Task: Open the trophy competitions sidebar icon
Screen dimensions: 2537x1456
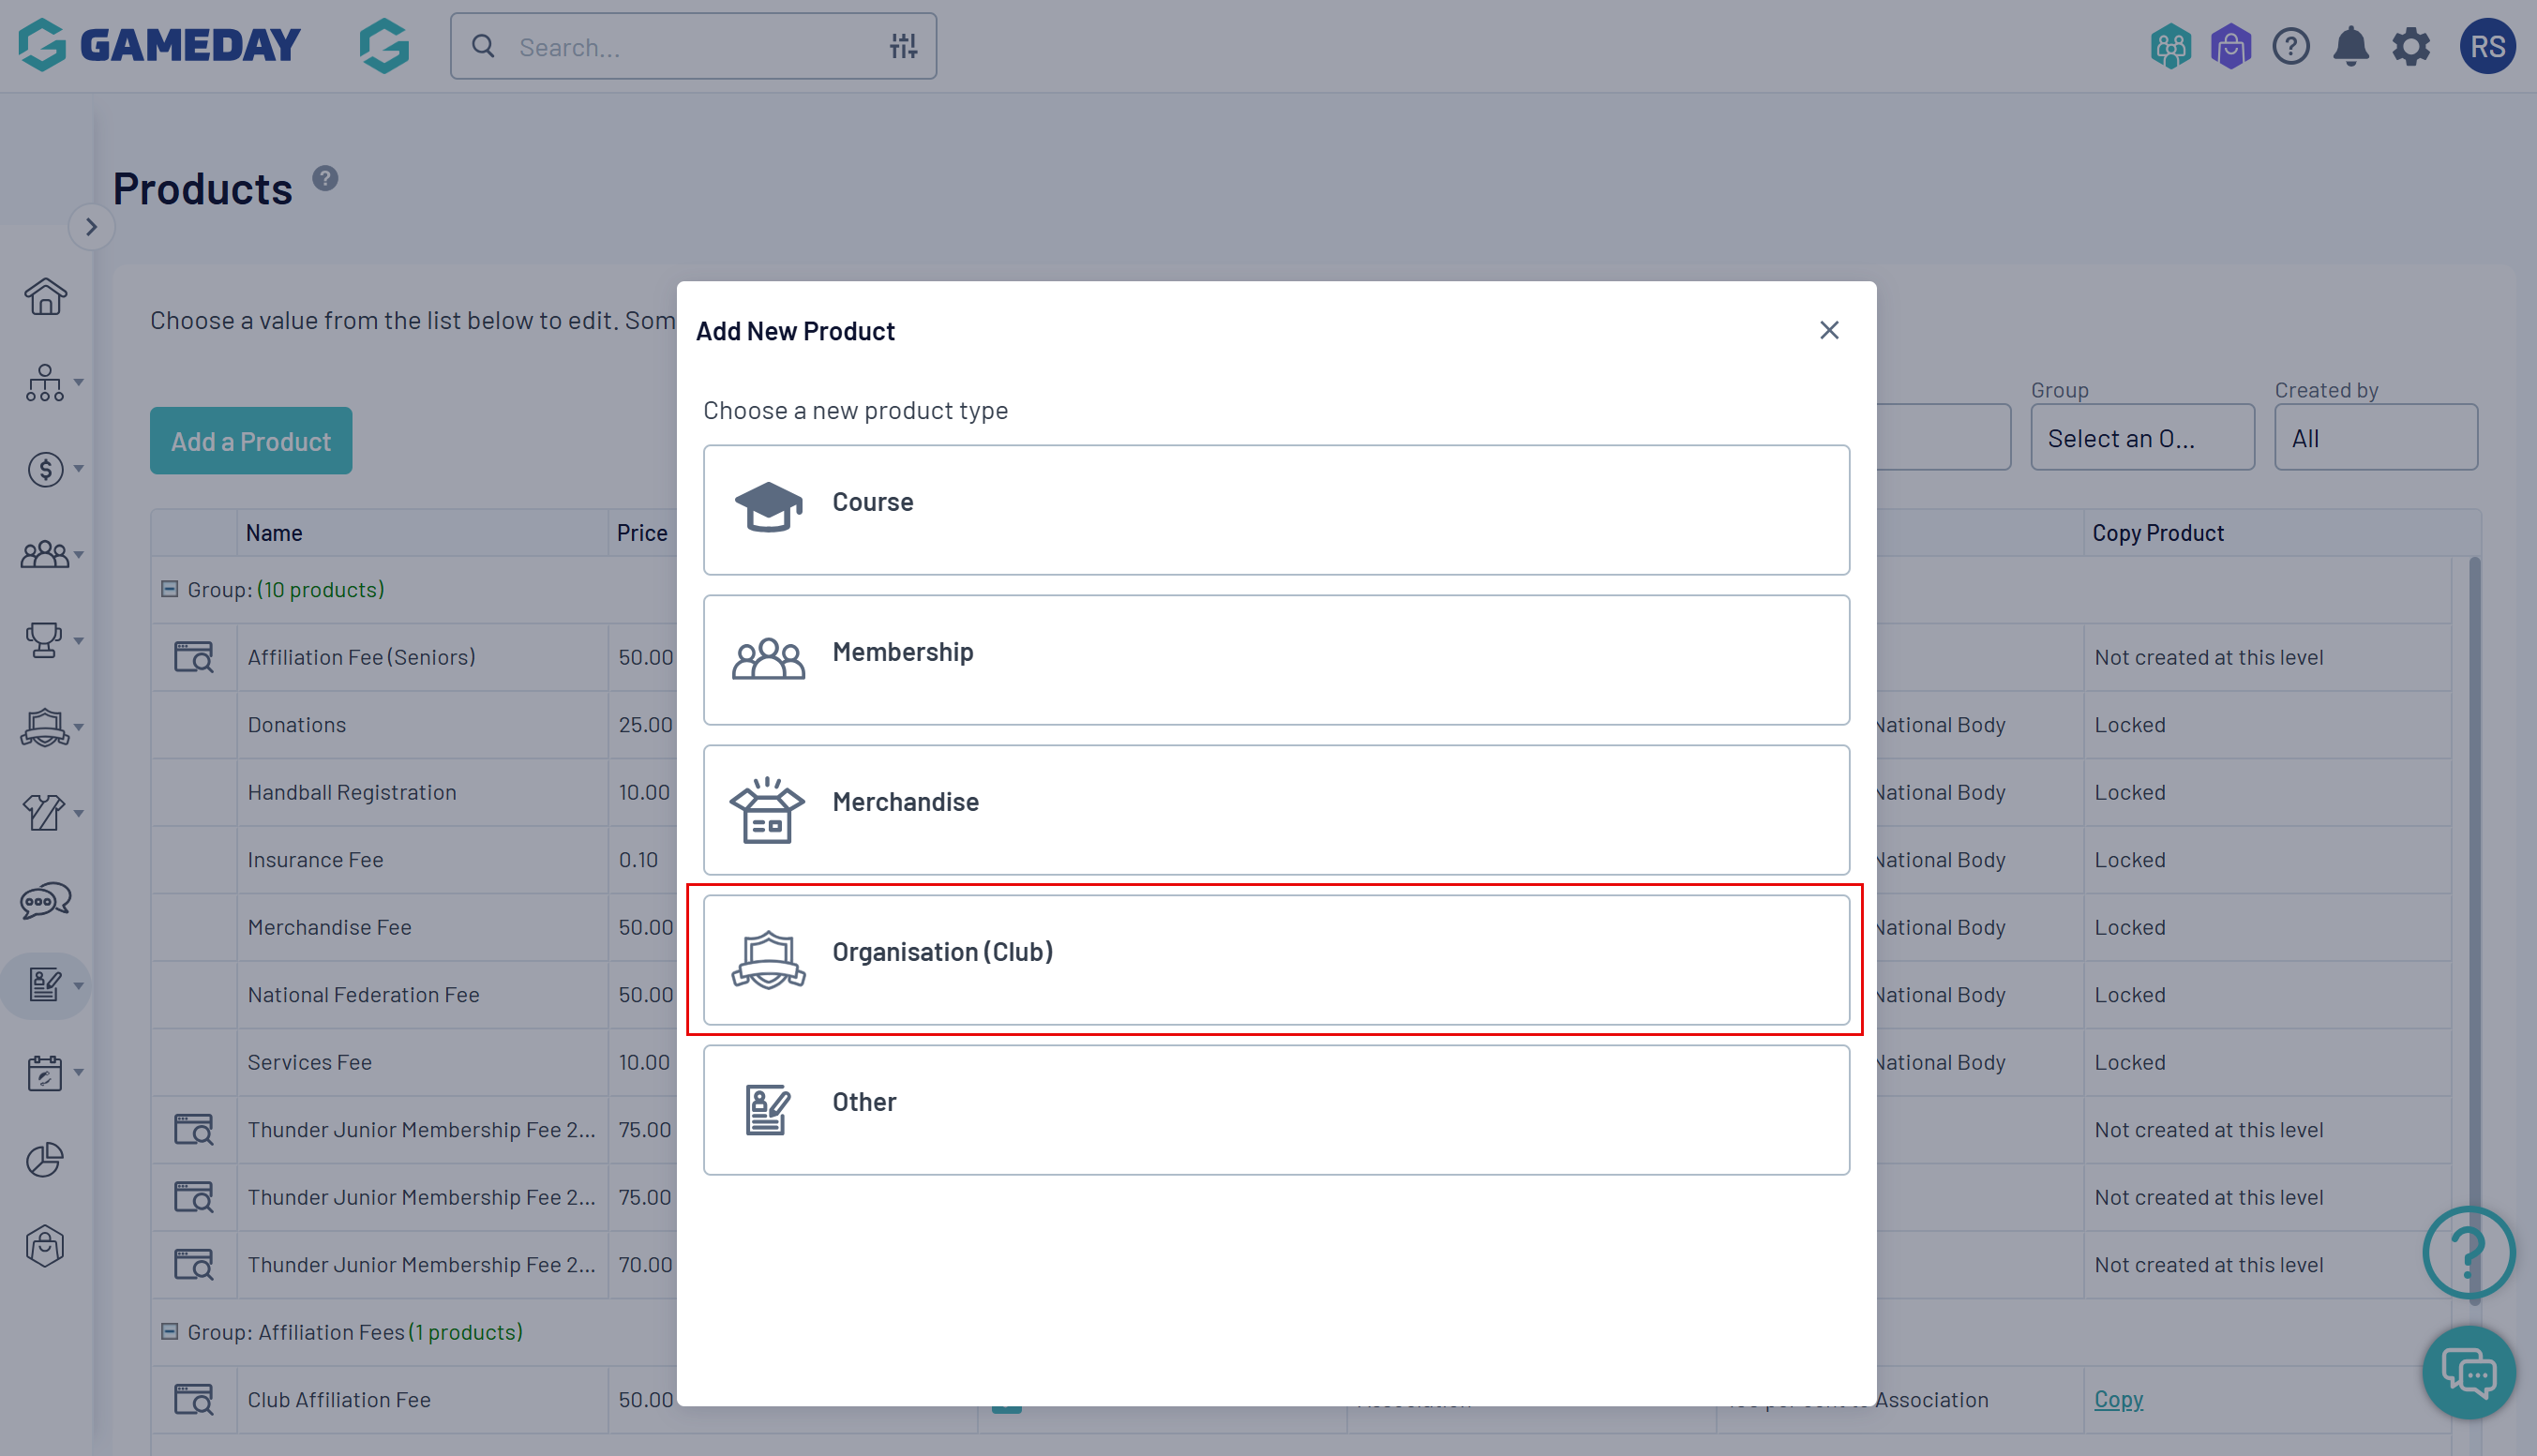Action: [x=45, y=640]
